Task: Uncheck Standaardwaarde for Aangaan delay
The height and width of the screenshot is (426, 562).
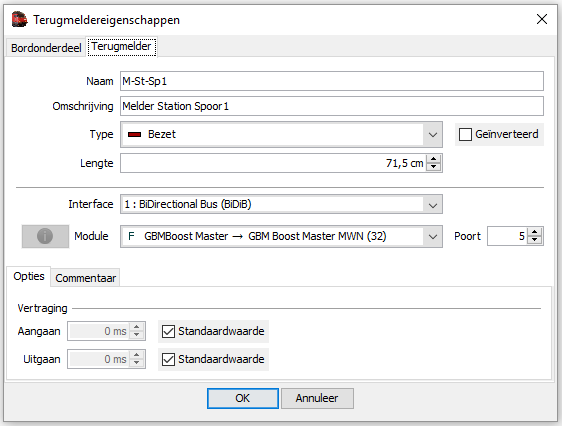Action: [x=168, y=331]
